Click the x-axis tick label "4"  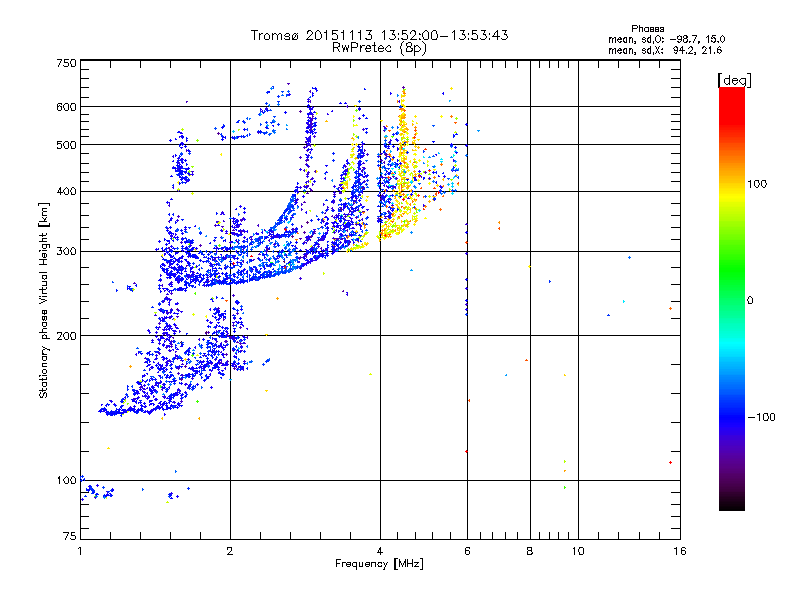tap(380, 551)
